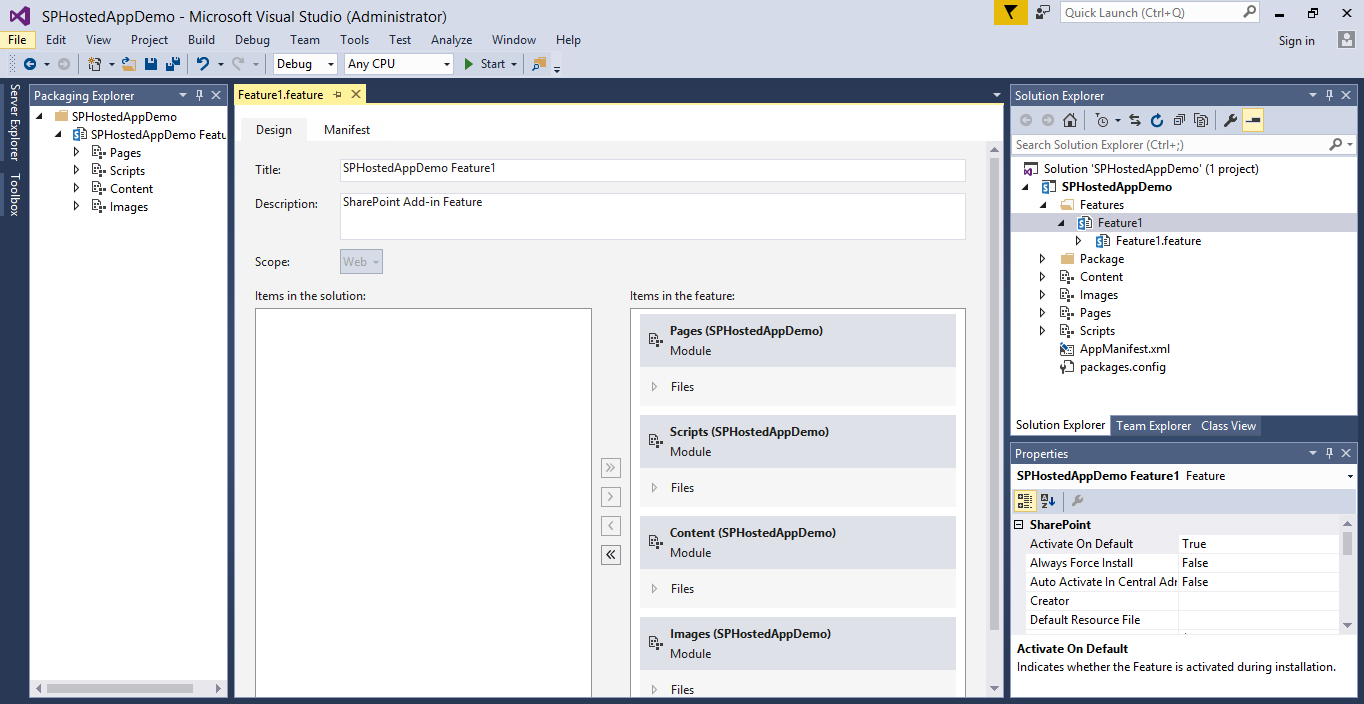Screen dimensions: 1364x704
Task: Save the current file with Save icon
Action: [151, 64]
